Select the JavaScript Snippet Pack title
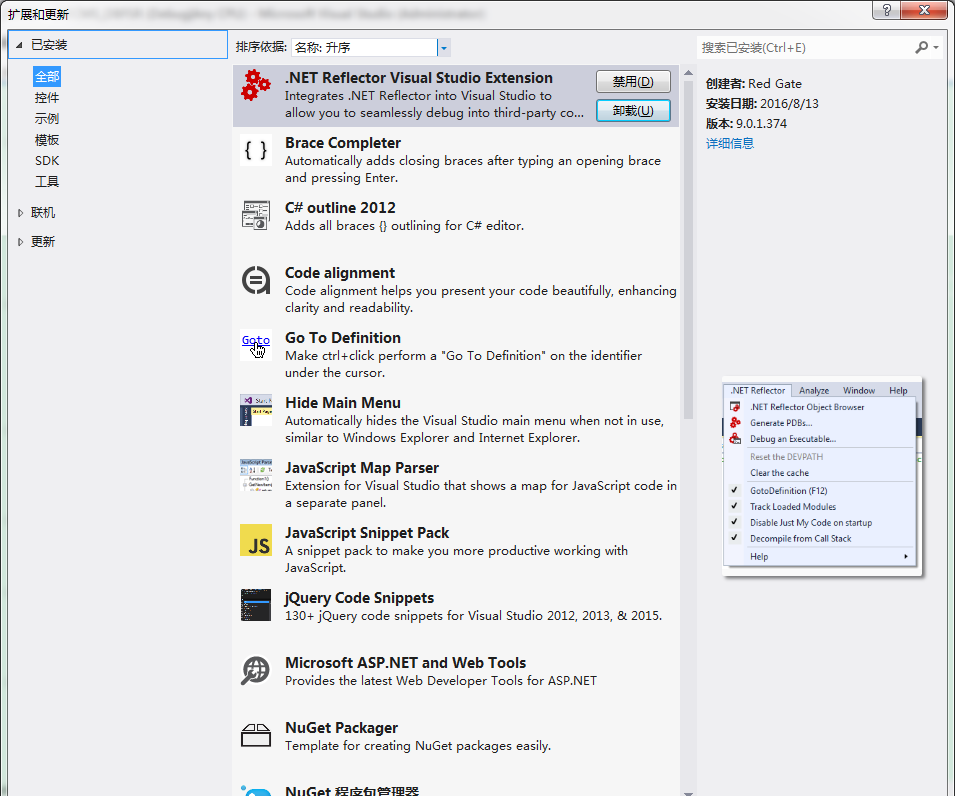 [x=367, y=533]
